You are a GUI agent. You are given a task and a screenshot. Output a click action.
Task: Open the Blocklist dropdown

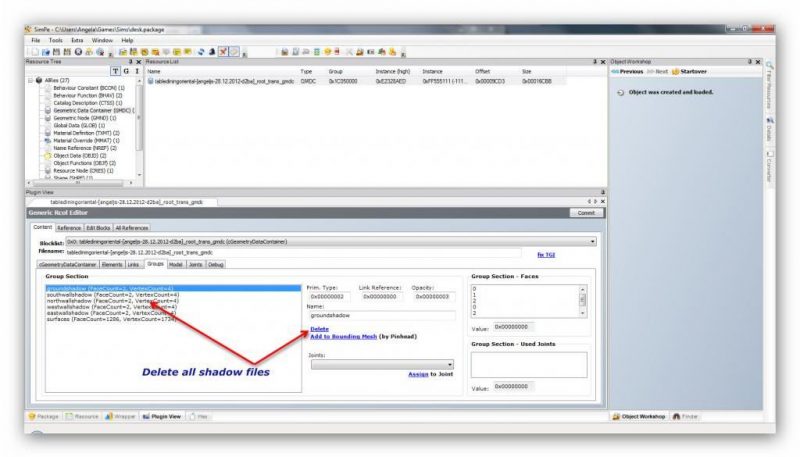point(592,241)
